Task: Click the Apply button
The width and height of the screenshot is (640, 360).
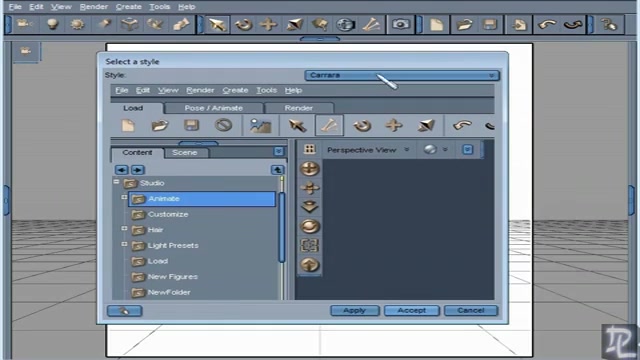Action: 354,311
